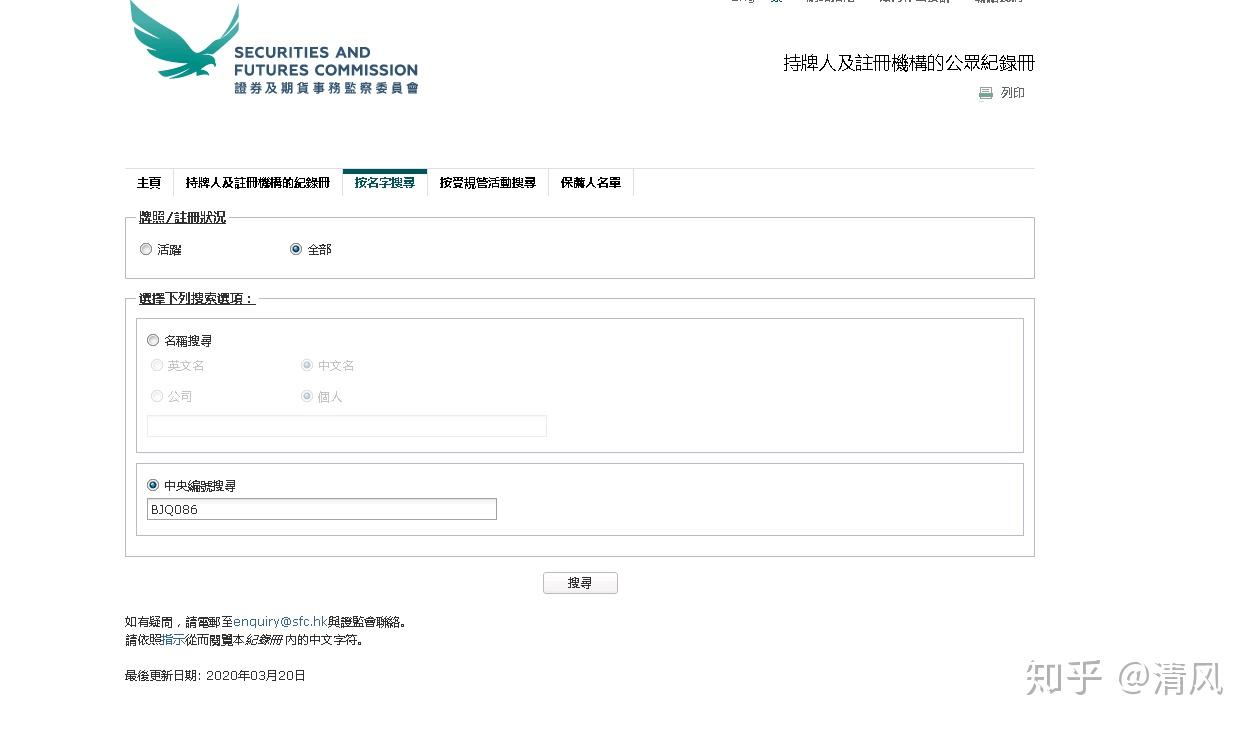Click the empty name search input field
This screenshot has height=729, width=1254.
point(346,426)
